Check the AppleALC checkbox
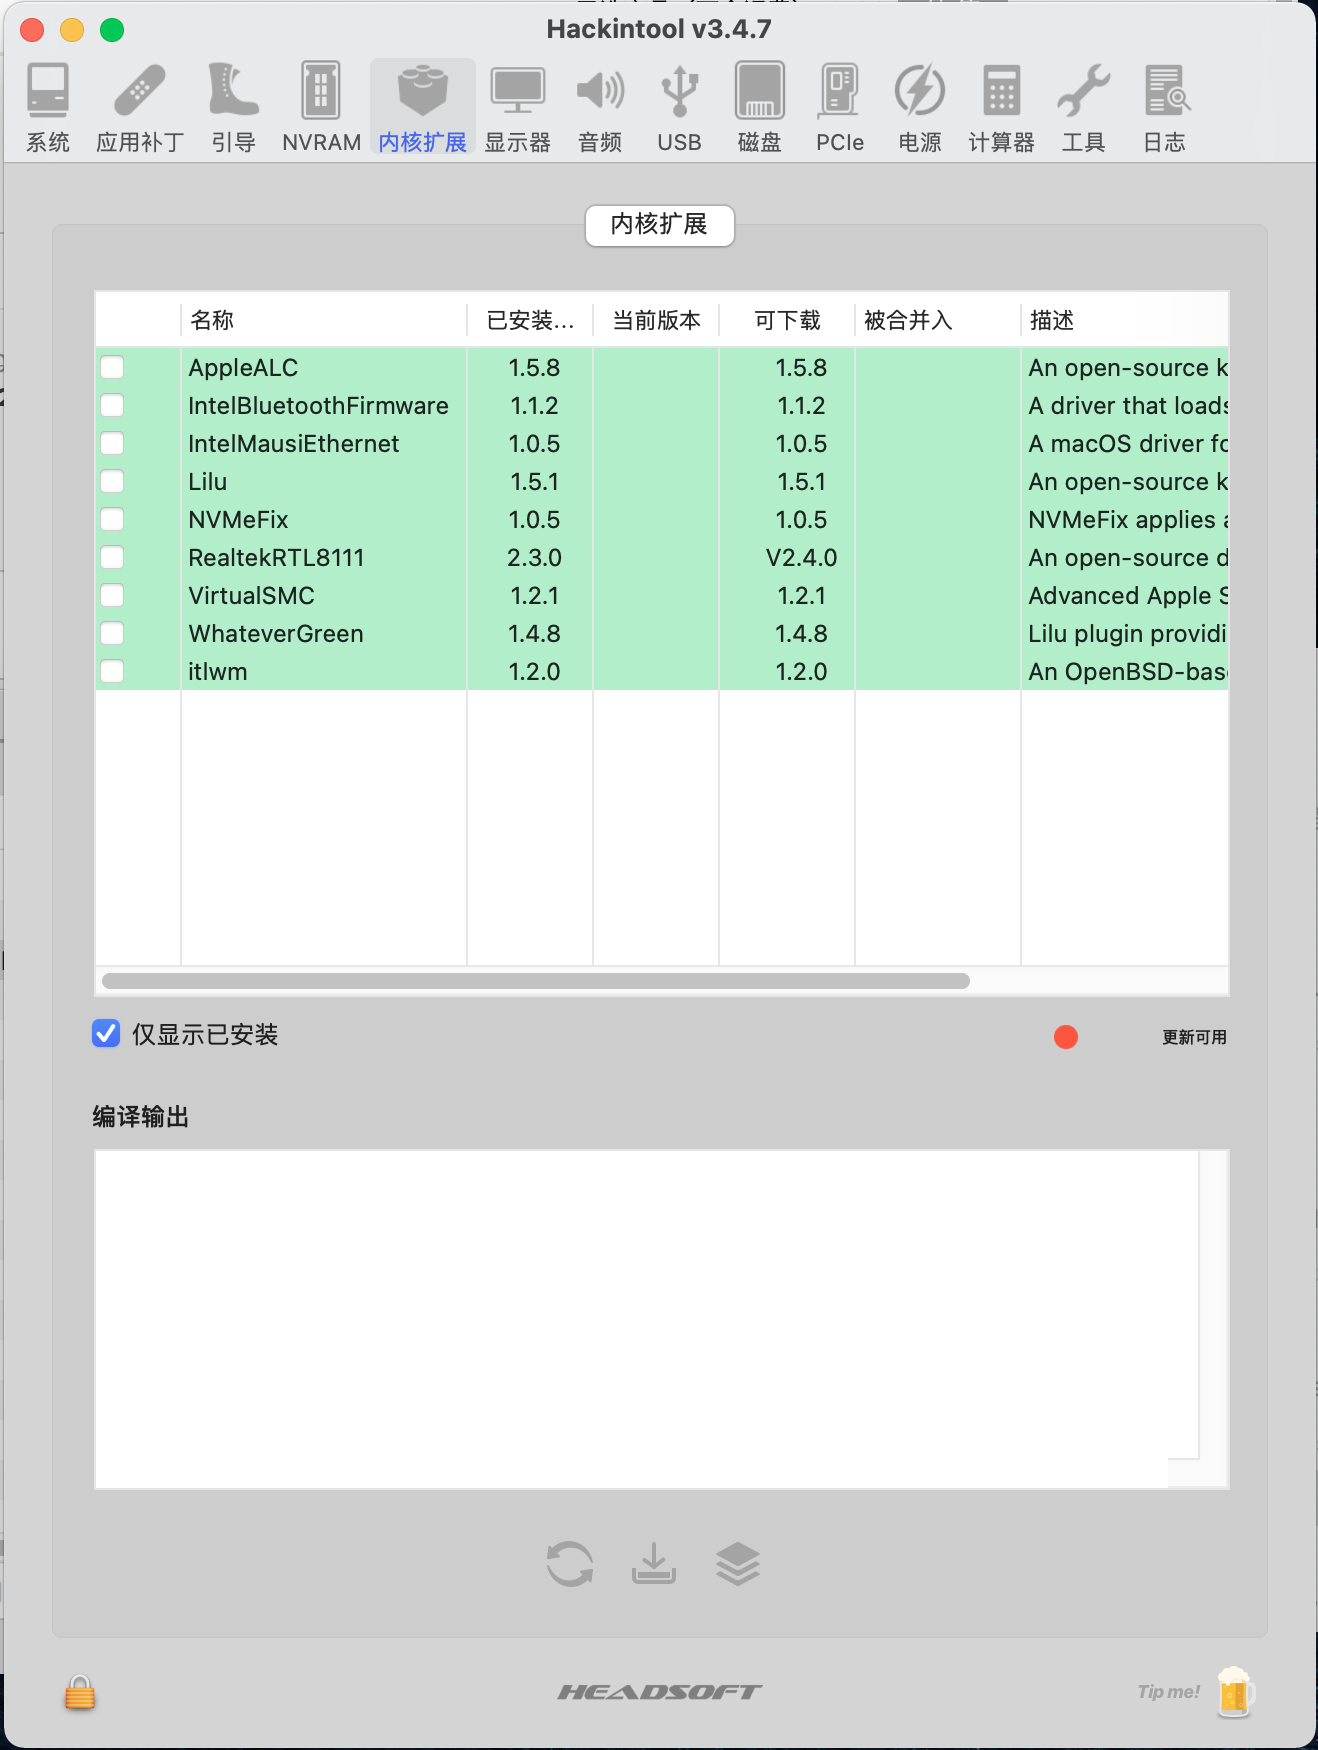This screenshot has height=1750, width=1318. click(112, 367)
